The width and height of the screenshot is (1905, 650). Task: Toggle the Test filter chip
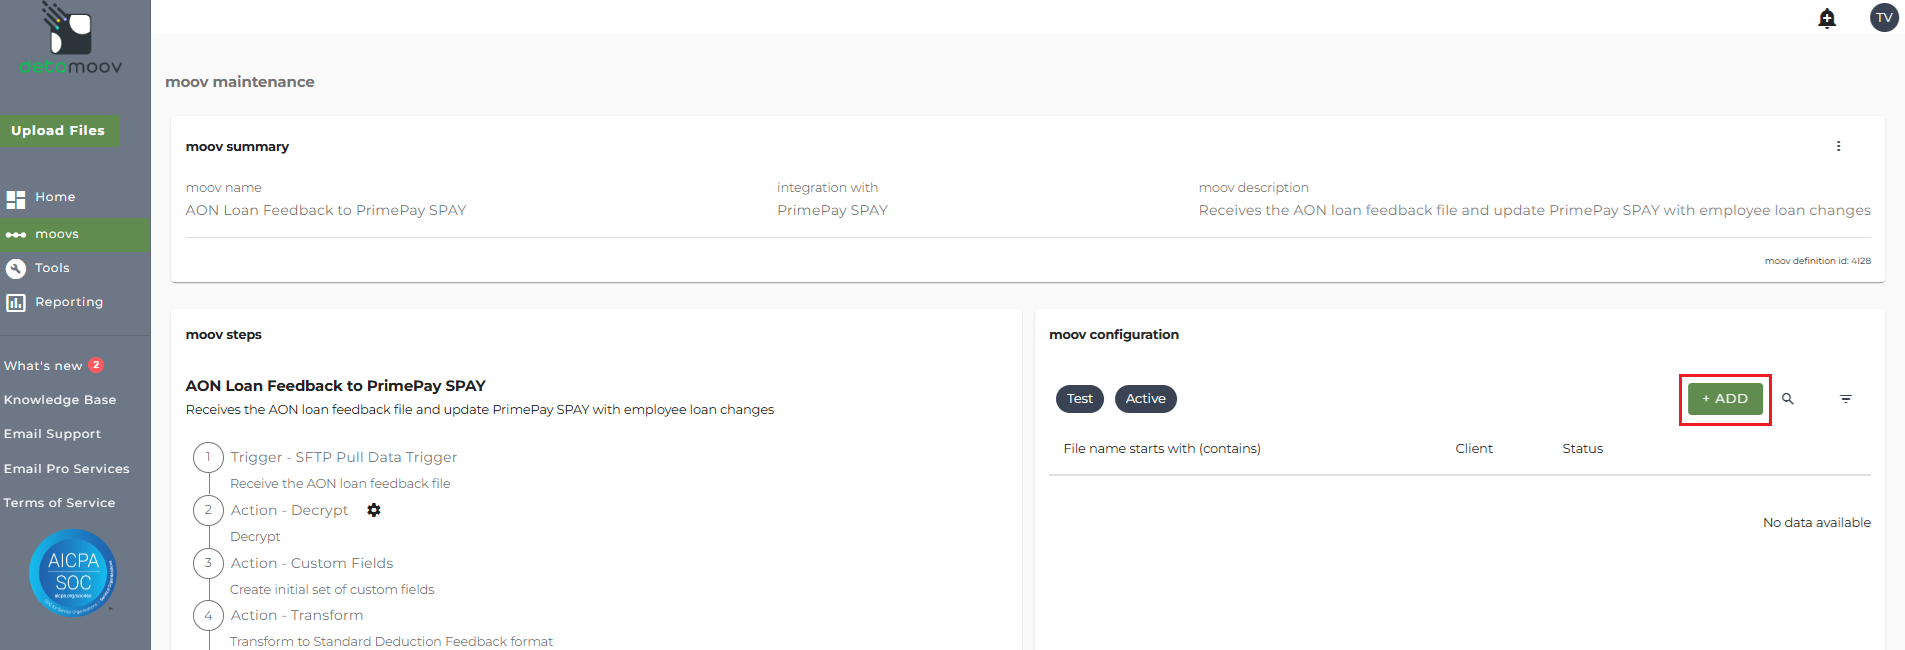[1080, 399]
